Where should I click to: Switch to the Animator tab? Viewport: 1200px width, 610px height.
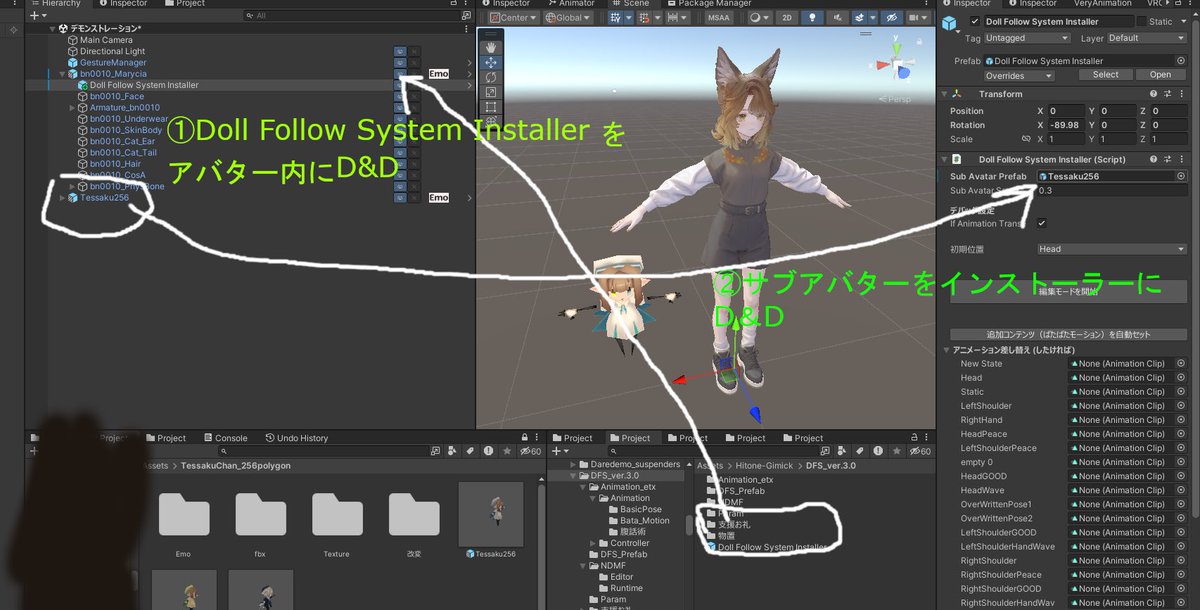pos(569,4)
